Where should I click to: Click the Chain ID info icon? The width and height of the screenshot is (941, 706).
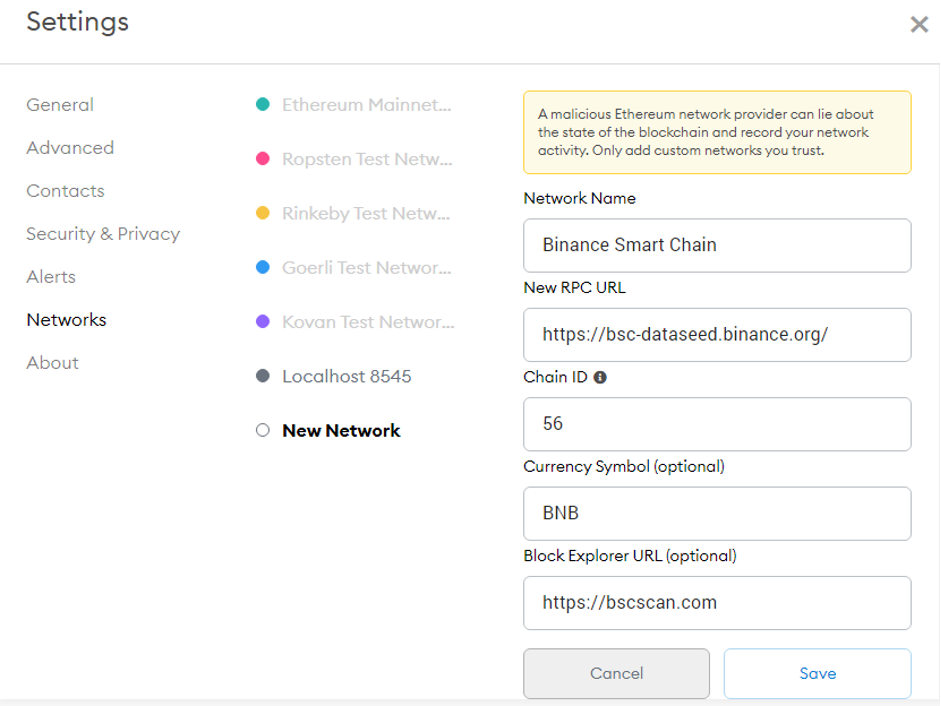tap(600, 377)
